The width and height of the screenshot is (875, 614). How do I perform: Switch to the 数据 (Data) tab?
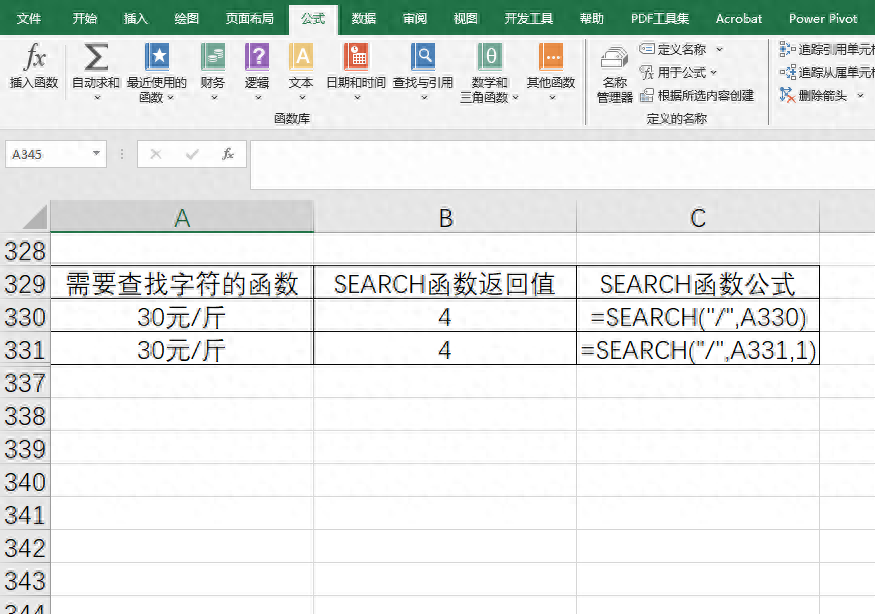(364, 18)
